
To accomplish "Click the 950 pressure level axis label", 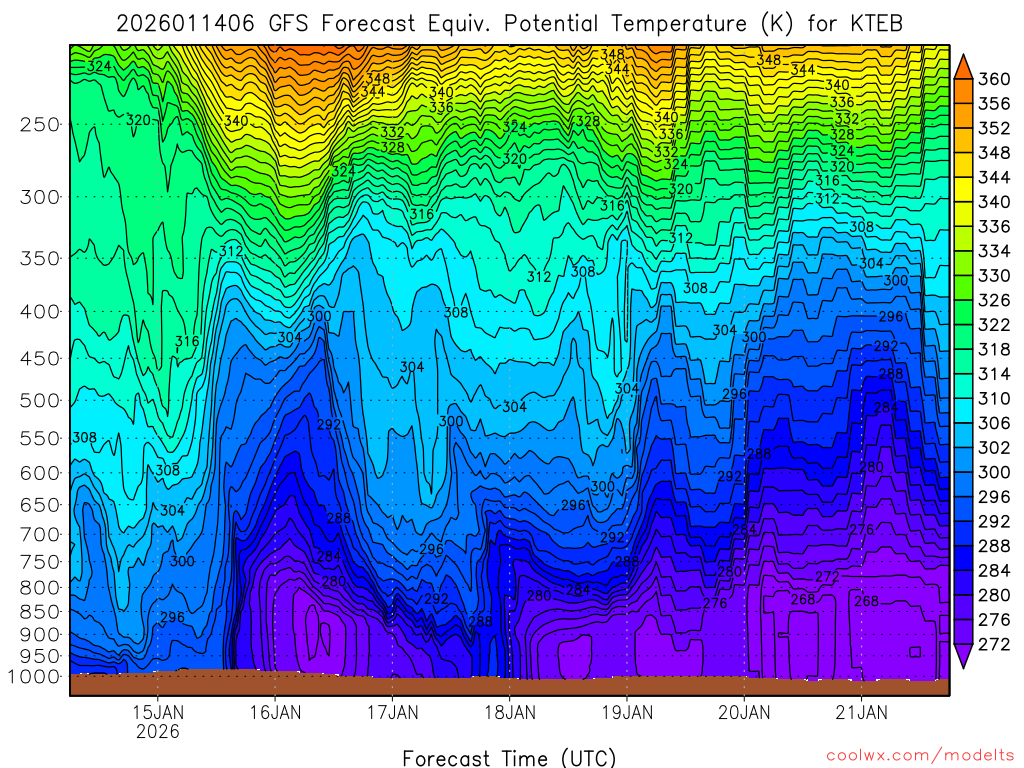I will pyautogui.click(x=39, y=656).
